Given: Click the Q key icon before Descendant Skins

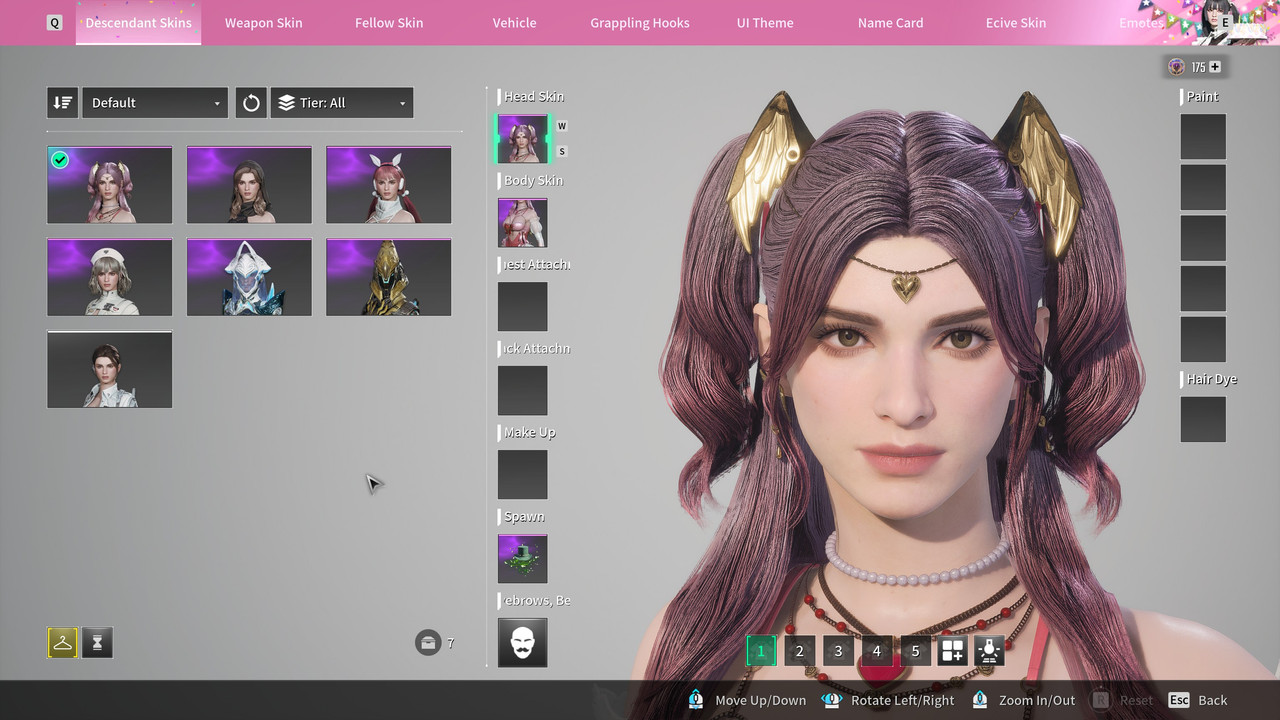Looking at the screenshot, I should 54,23.
